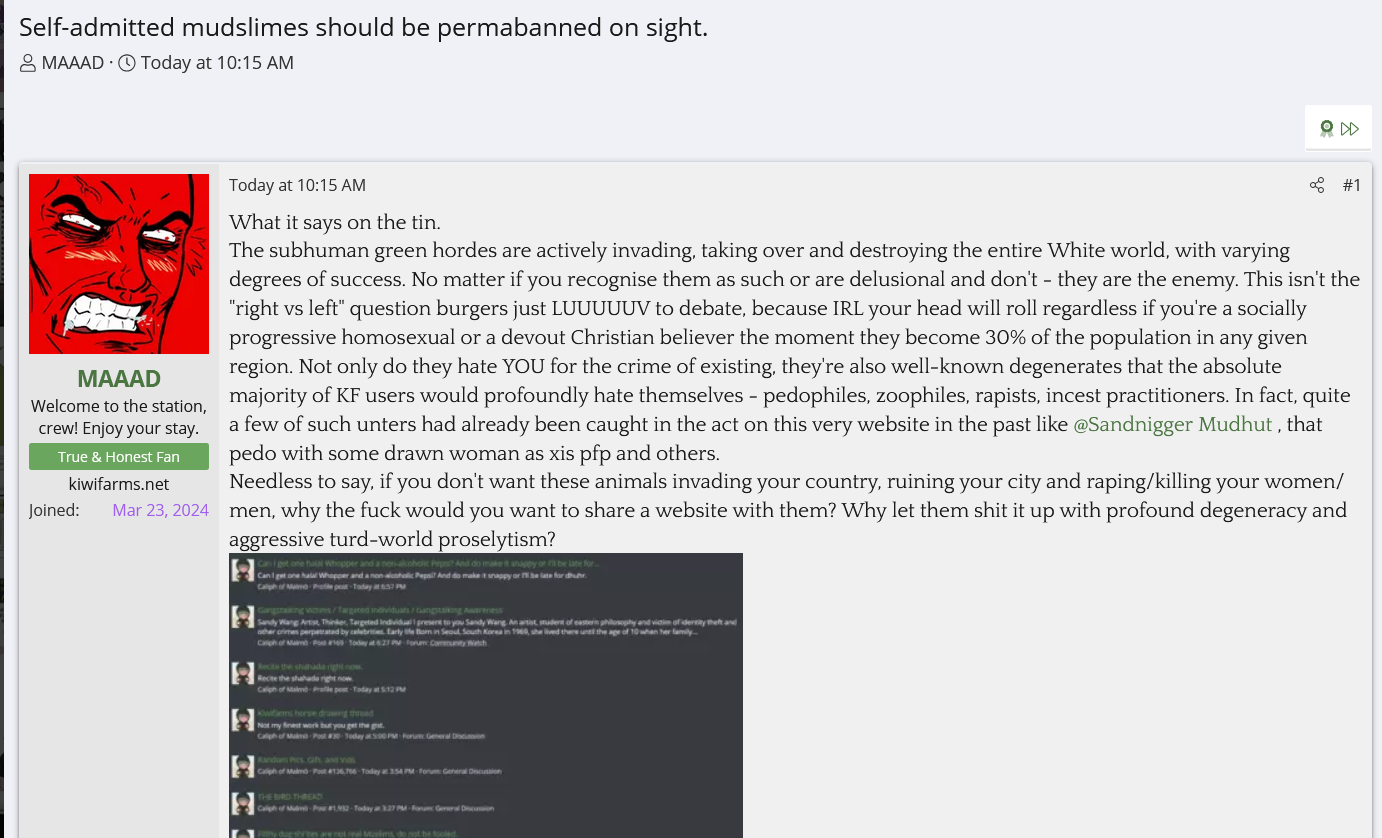The height and width of the screenshot is (838, 1382).
Task: Click the green award ribbon icon
Action: (1327, 128)
